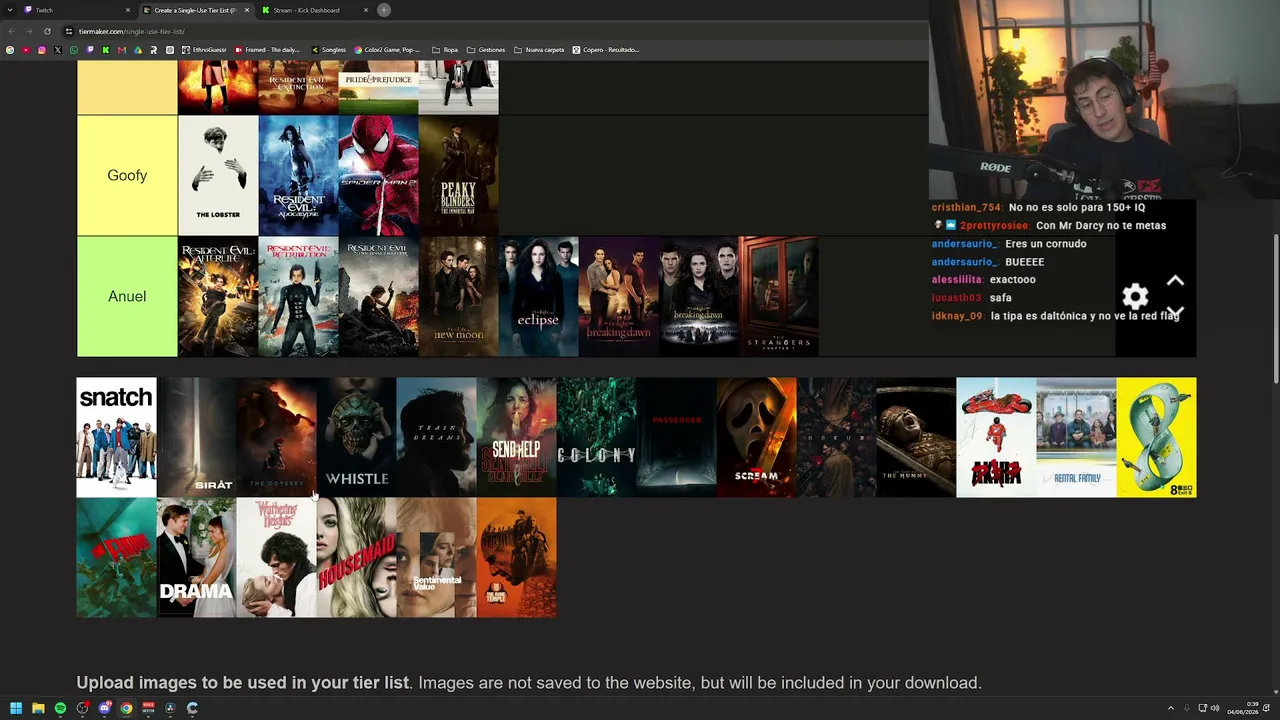Open the Copero - Resultado bookmark
The height and width of the screenshot is (720, 1280).
pos(605,50)
